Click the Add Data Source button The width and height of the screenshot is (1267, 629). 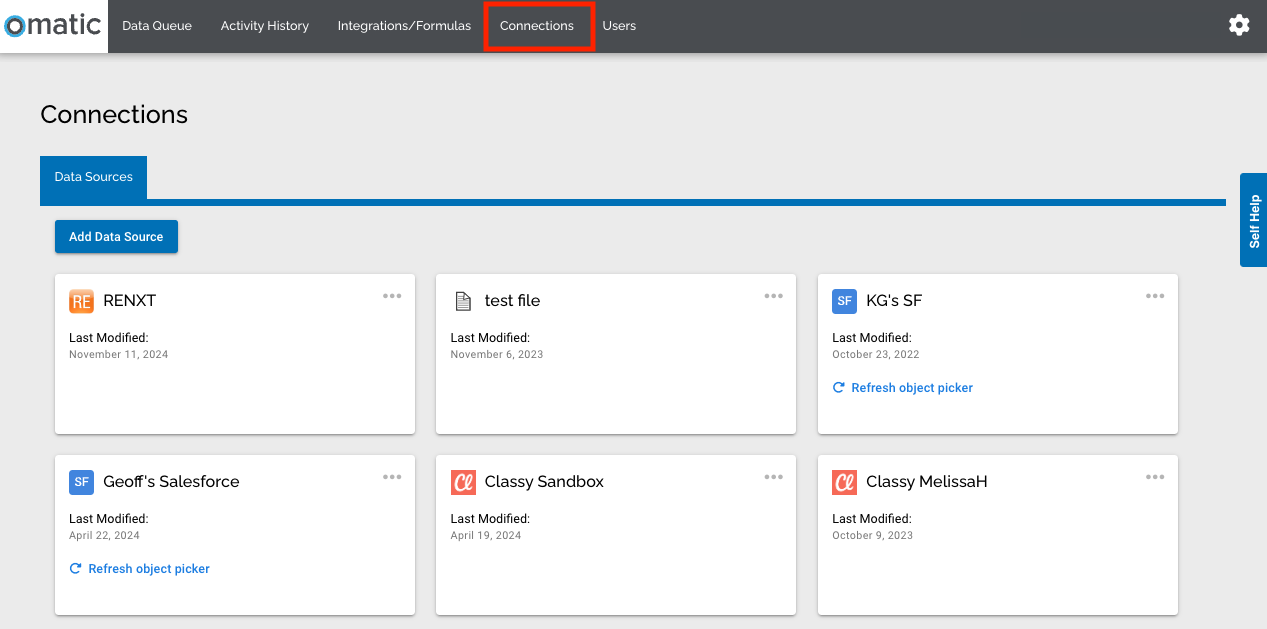point(116,237)
